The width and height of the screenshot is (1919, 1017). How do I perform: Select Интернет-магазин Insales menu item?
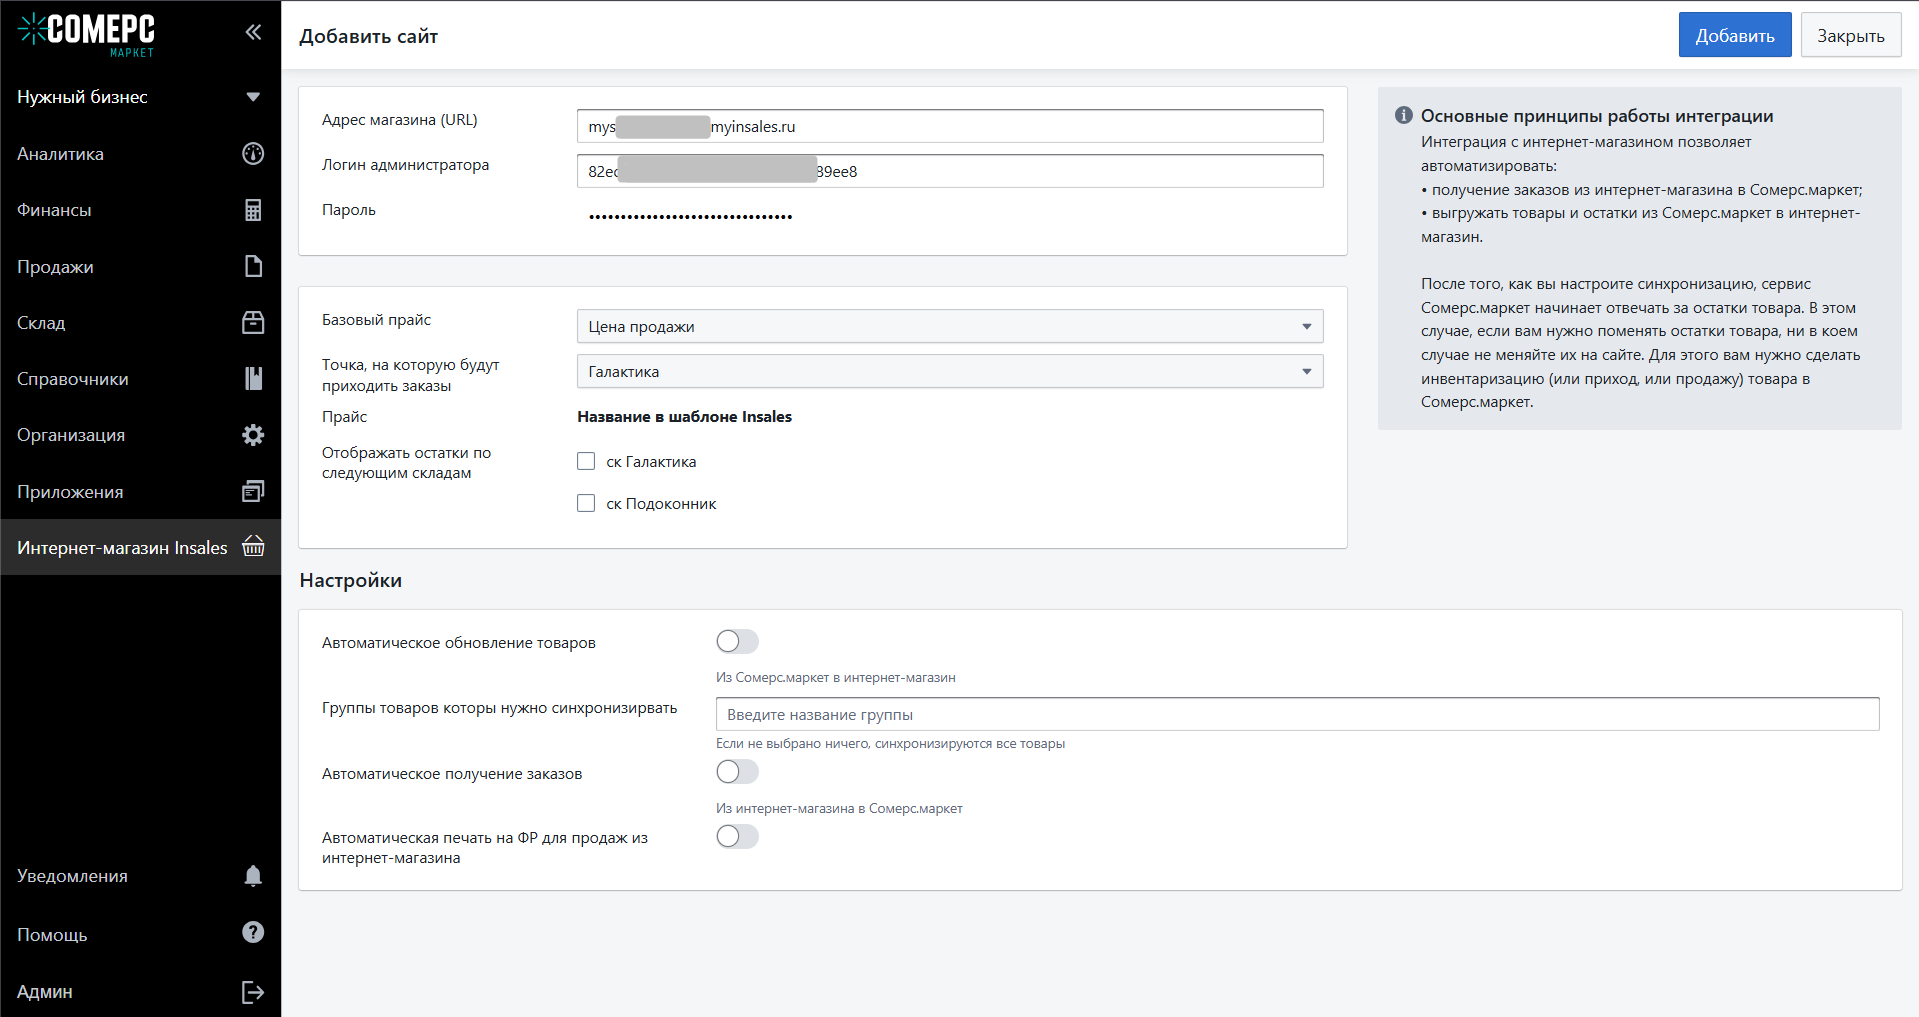[x=140, y=547]
